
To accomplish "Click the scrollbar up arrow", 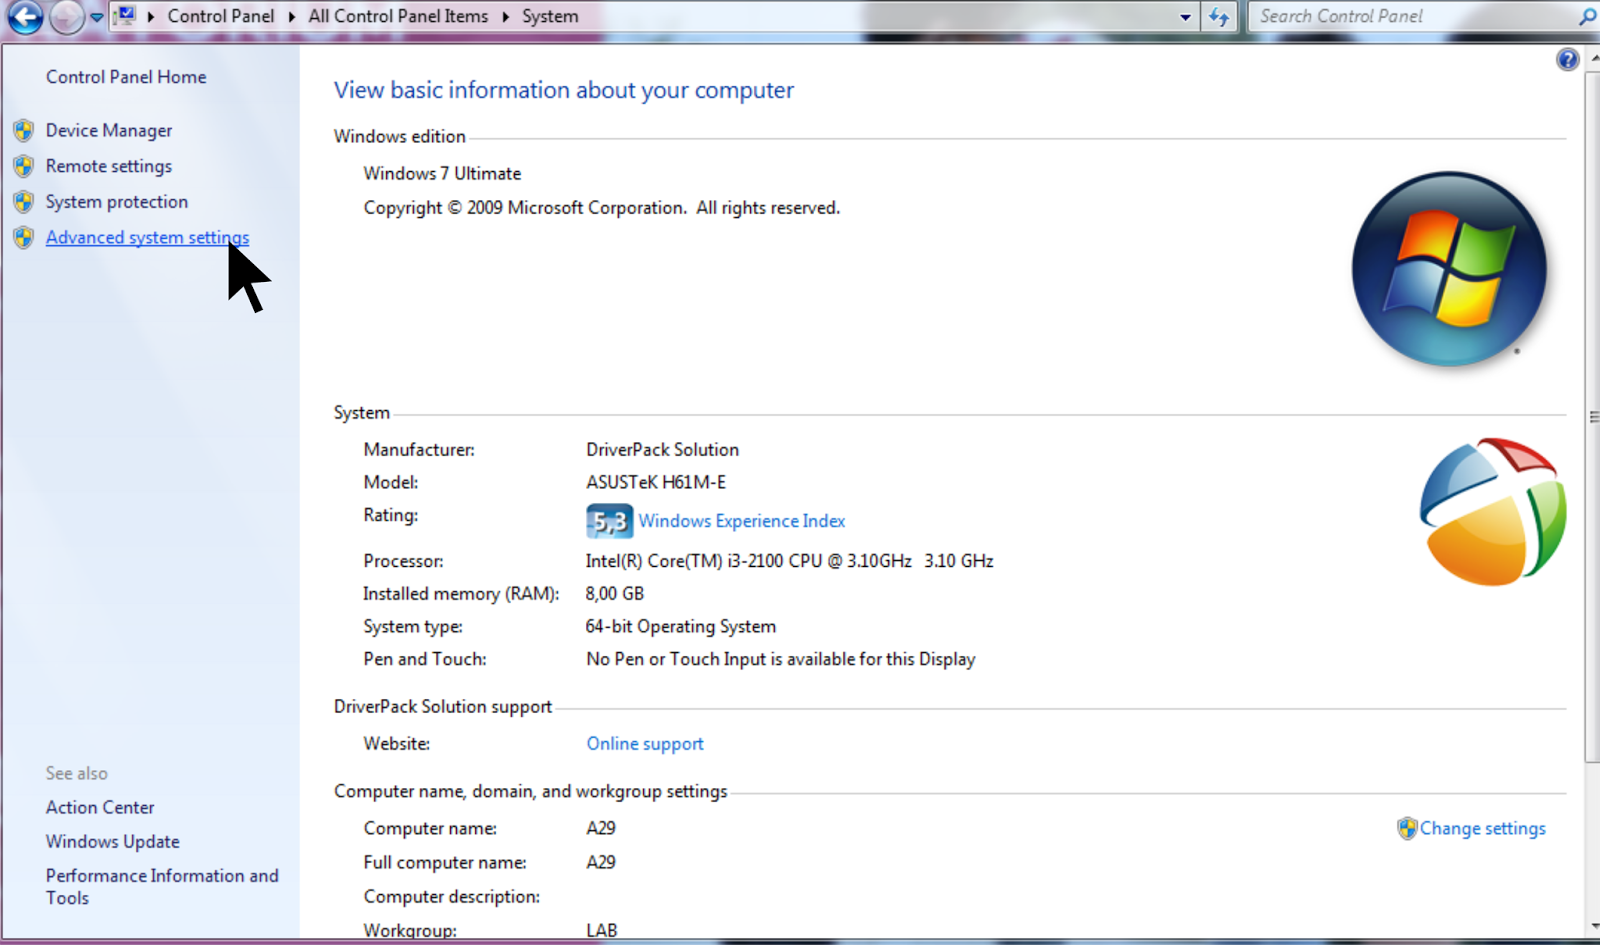I will (x=1593, y=58).
